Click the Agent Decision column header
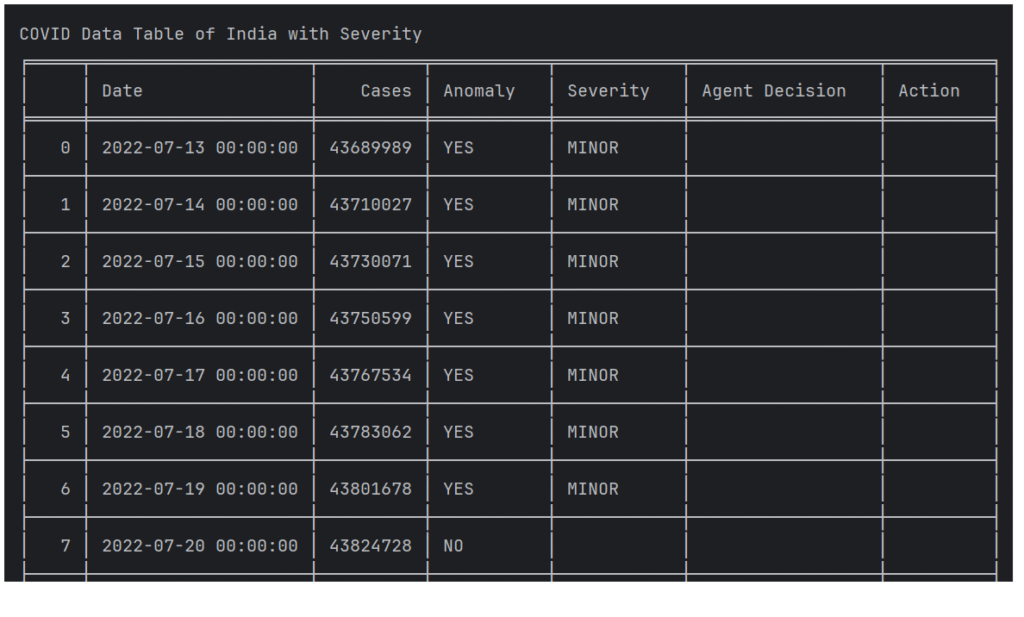 point(774,91)
